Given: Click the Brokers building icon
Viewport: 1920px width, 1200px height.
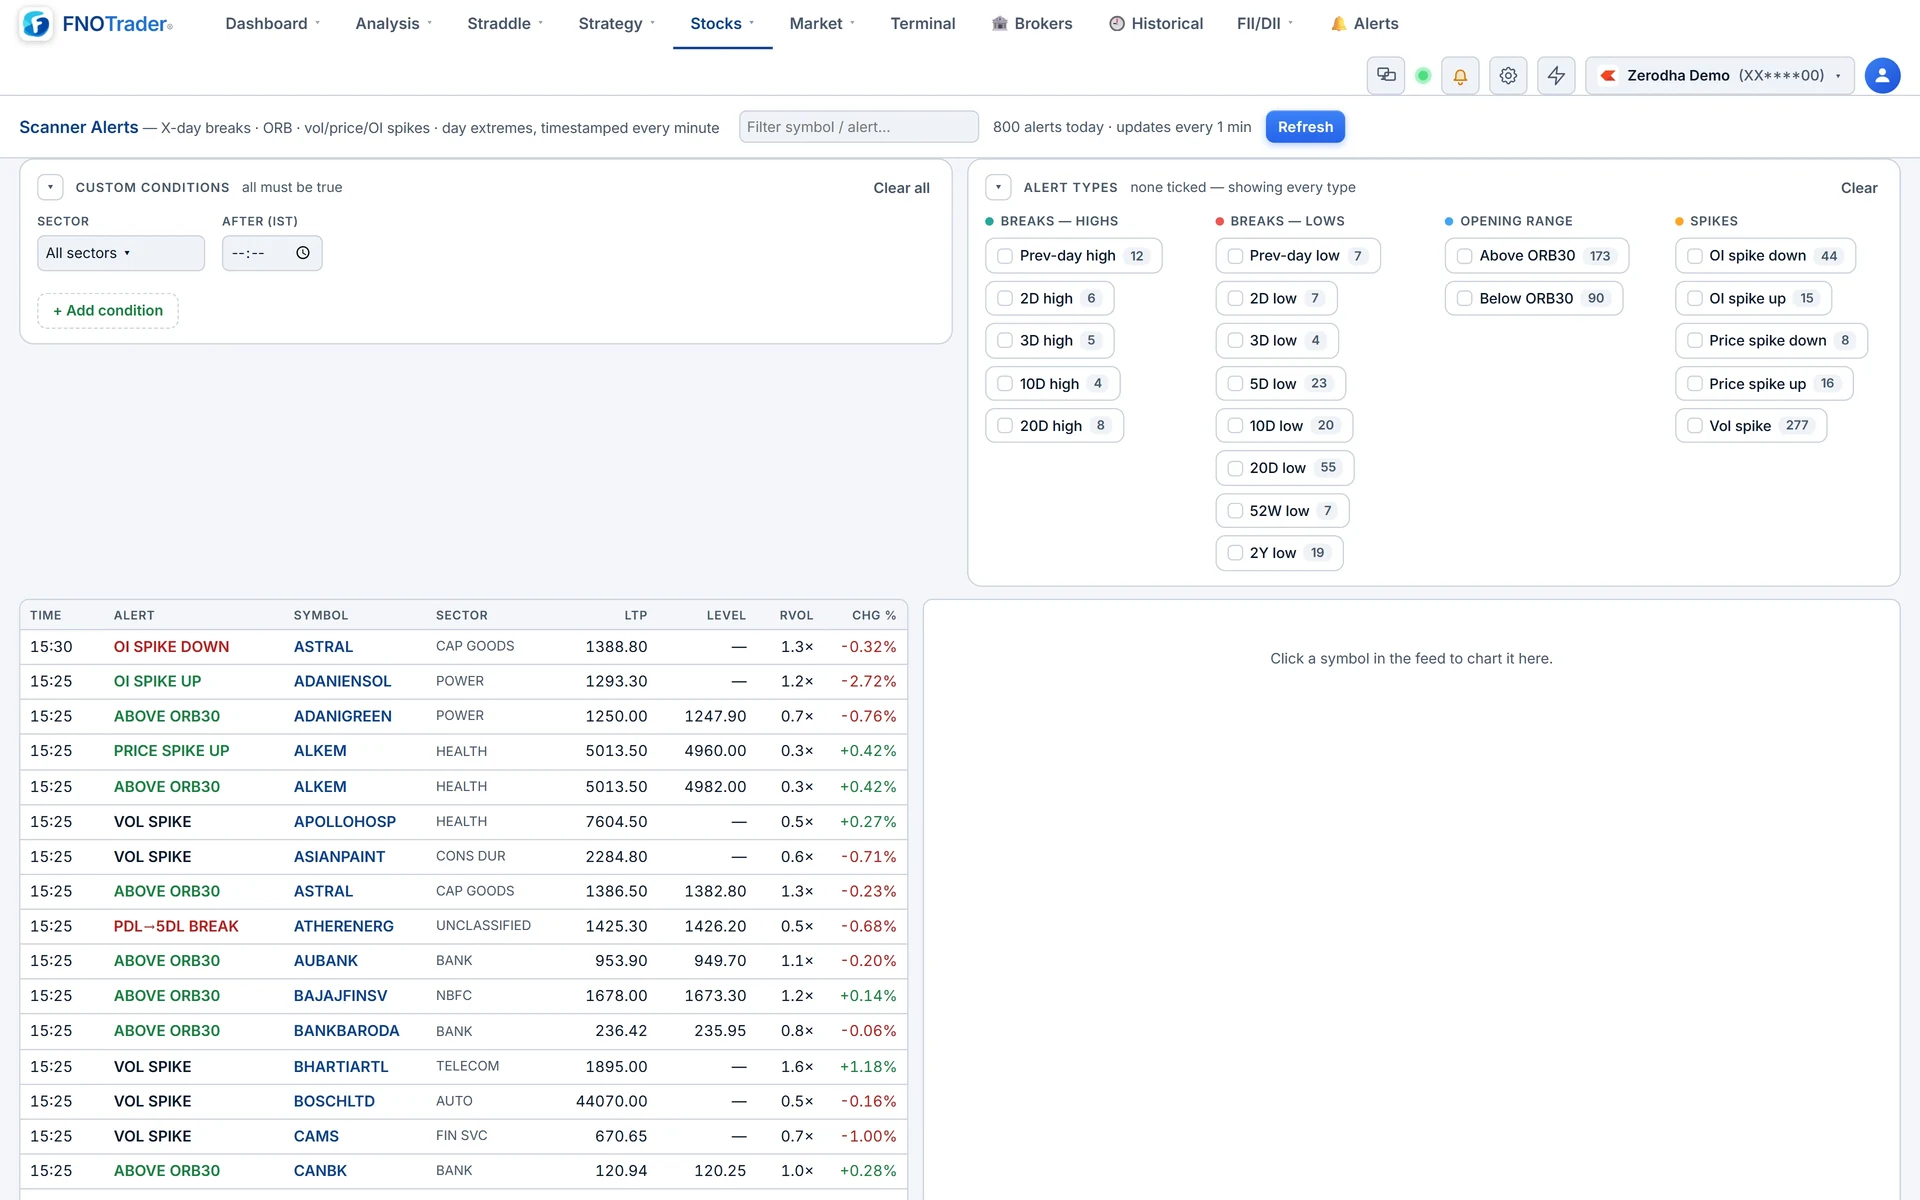Looking at the screenshot, I should click(x=999, y=23).
